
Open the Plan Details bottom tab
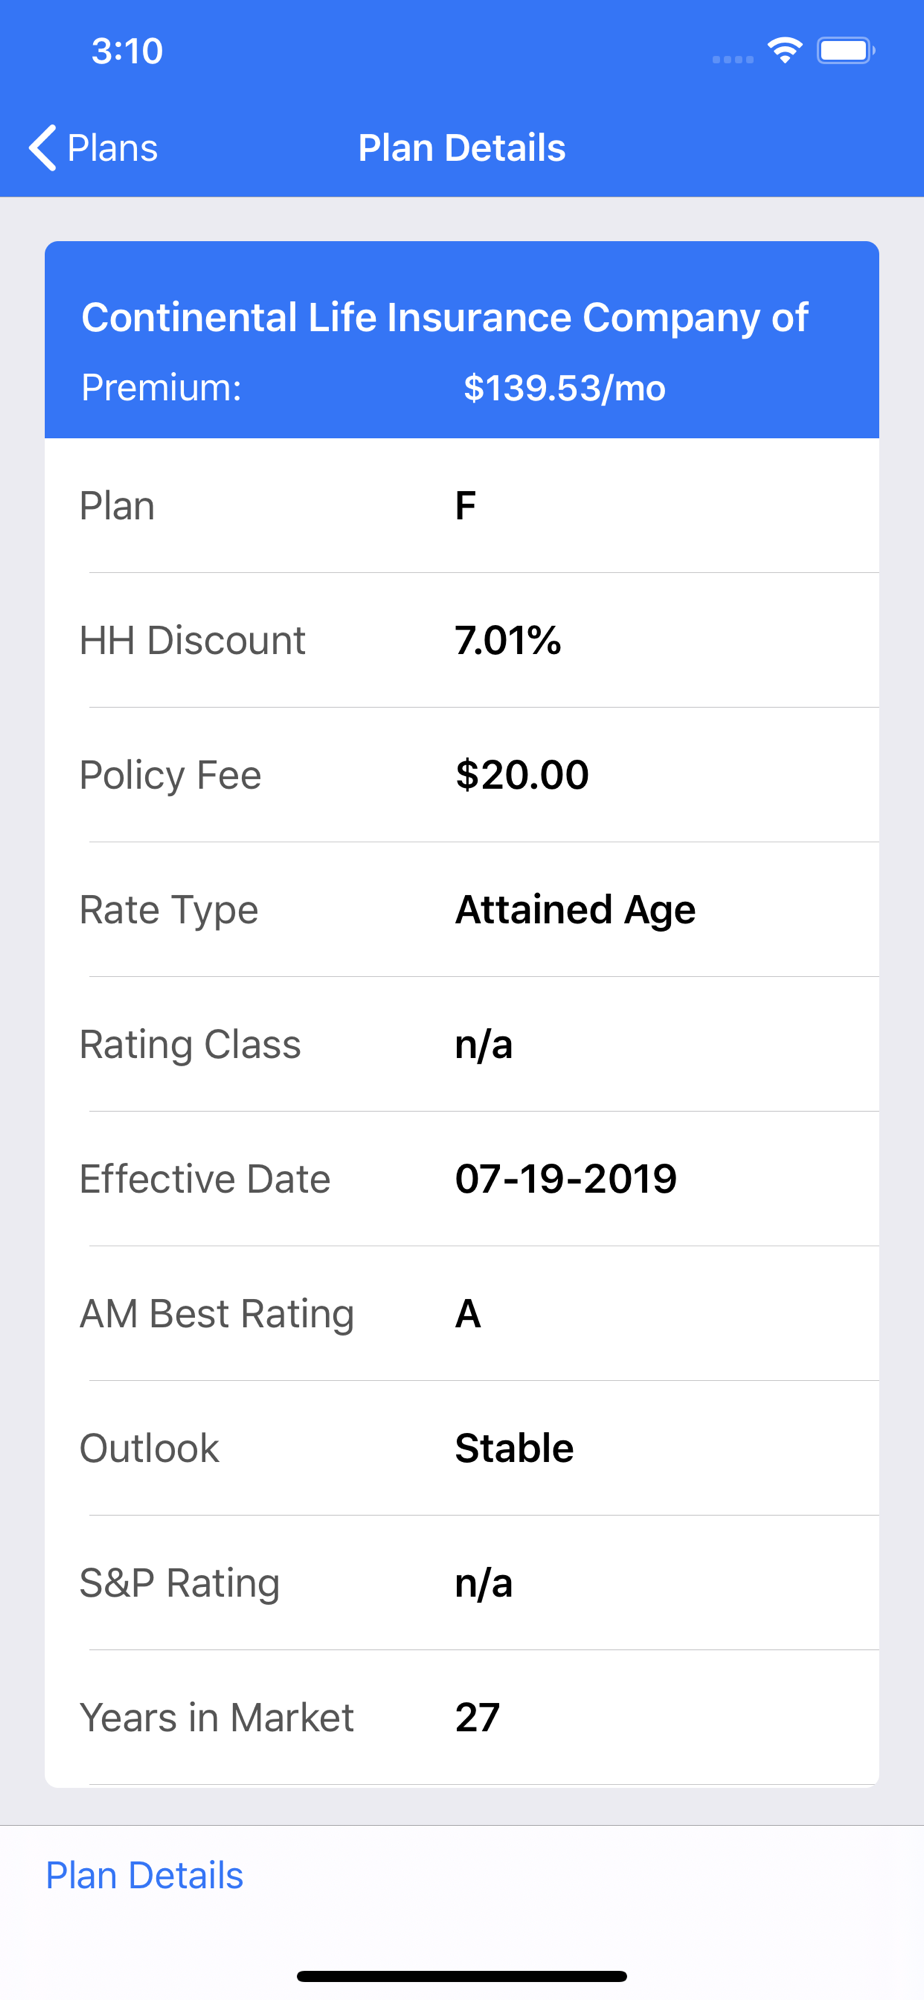point(145,1875)
